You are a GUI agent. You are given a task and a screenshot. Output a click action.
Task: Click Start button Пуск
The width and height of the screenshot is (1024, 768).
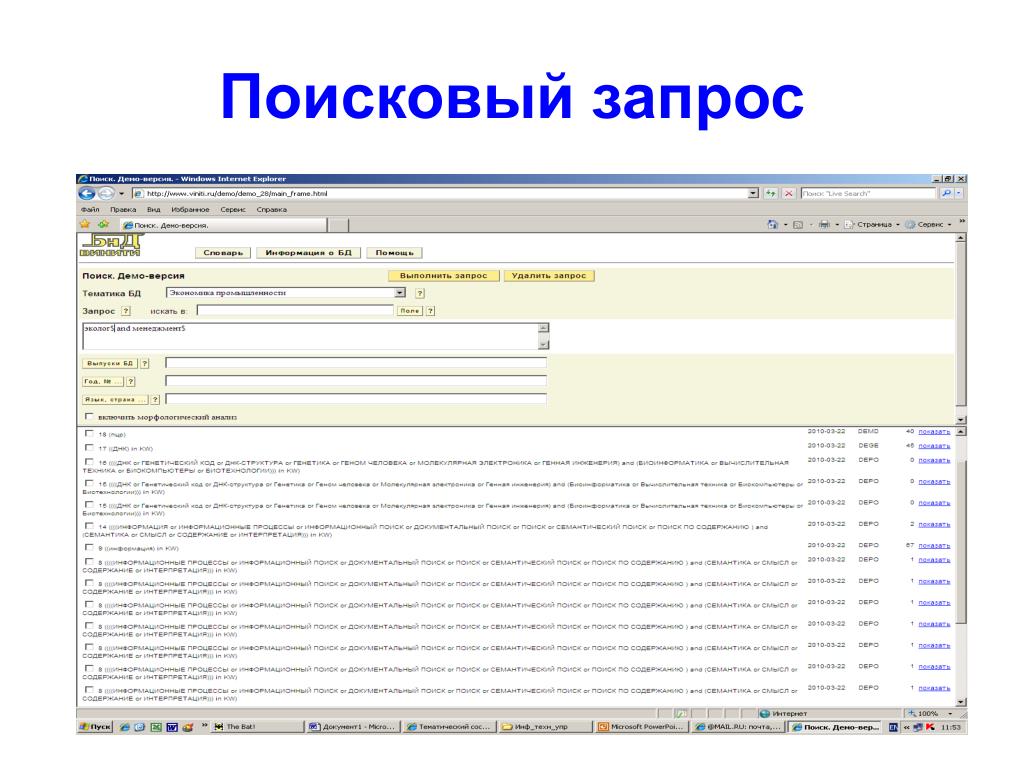(x=95, y=727)
